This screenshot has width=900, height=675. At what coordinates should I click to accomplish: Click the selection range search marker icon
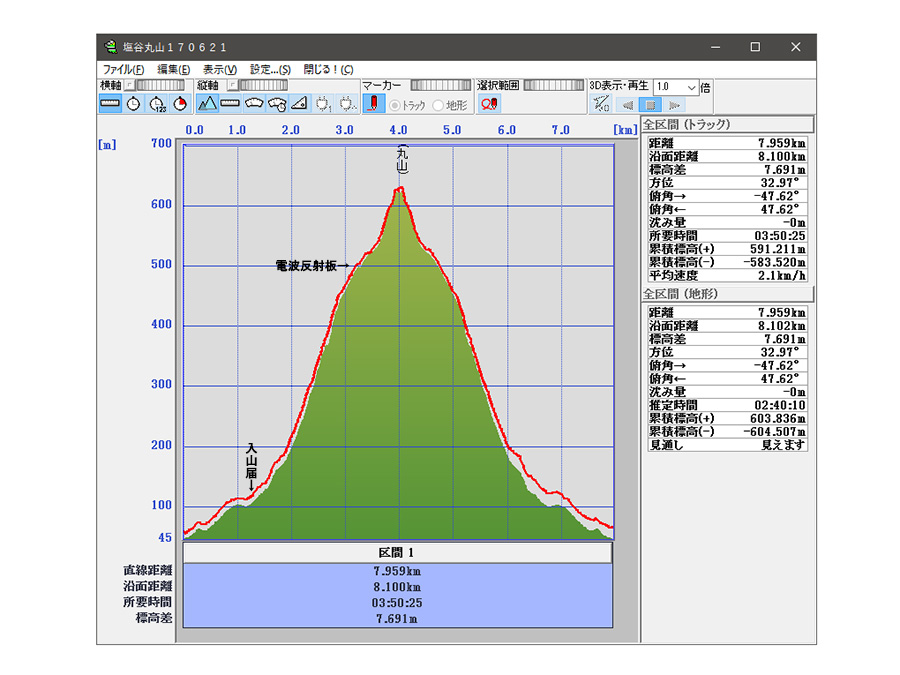point(489,103)
